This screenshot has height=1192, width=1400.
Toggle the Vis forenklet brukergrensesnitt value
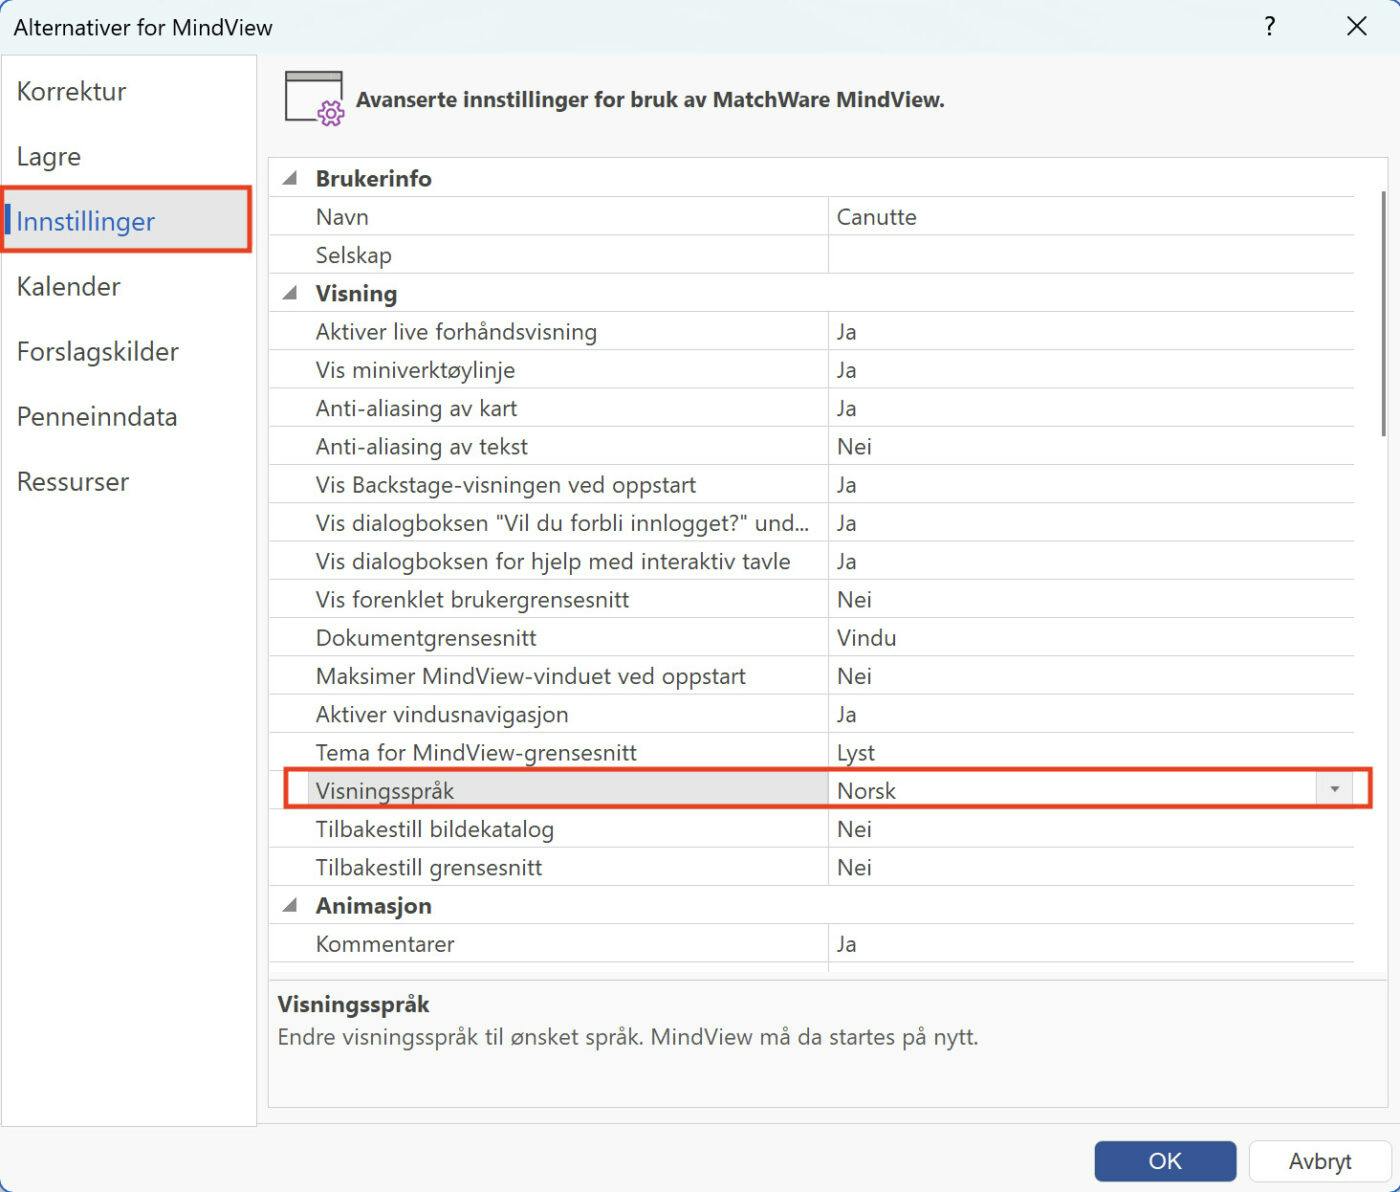coord(1090,600)
